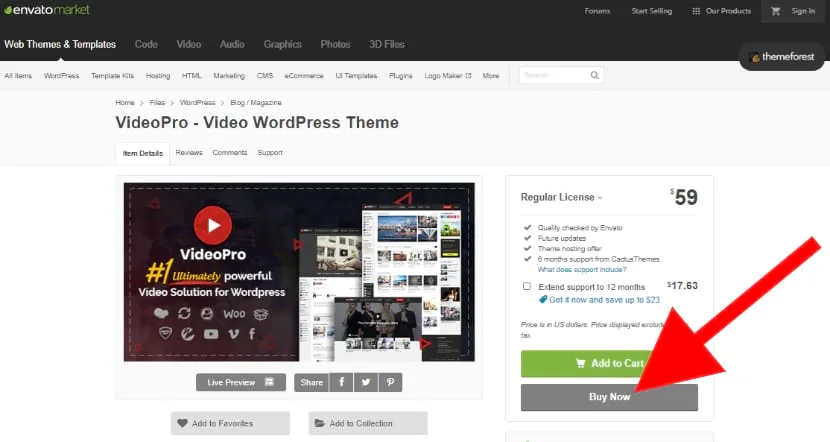830x442 pixels.
Task: Select the 3D Files category
Action: (386, 44)
